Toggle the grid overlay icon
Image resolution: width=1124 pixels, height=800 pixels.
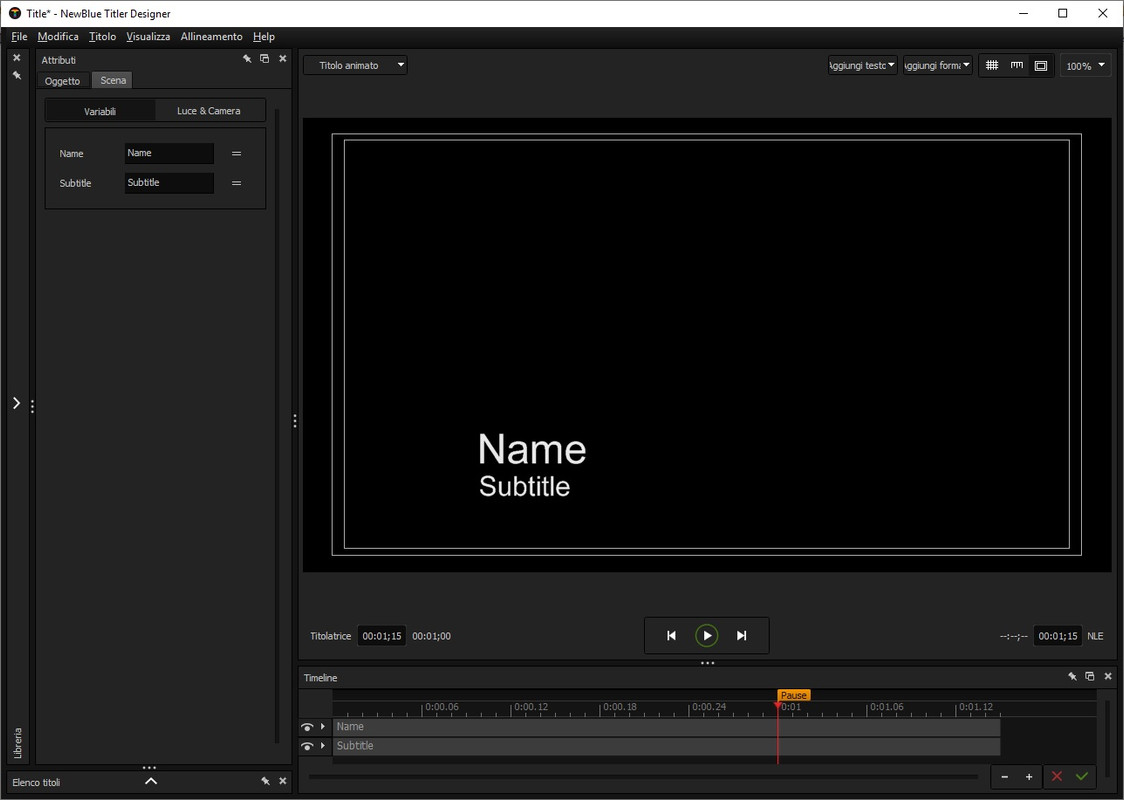pyautogui.click(x=991, y=65)
